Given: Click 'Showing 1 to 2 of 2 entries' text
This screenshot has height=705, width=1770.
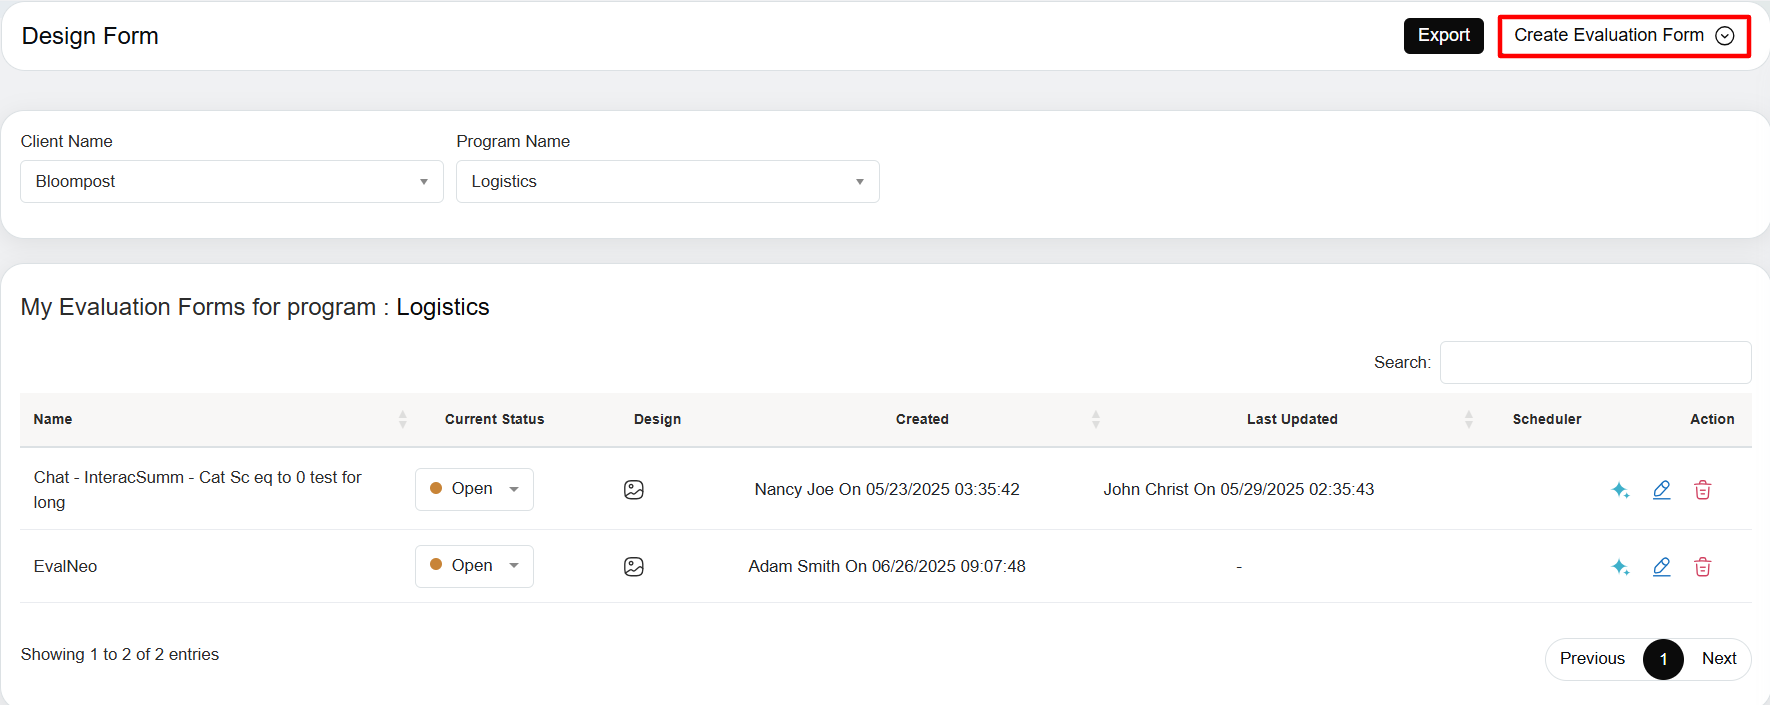Looking at the screenshot, I should 120,655.
